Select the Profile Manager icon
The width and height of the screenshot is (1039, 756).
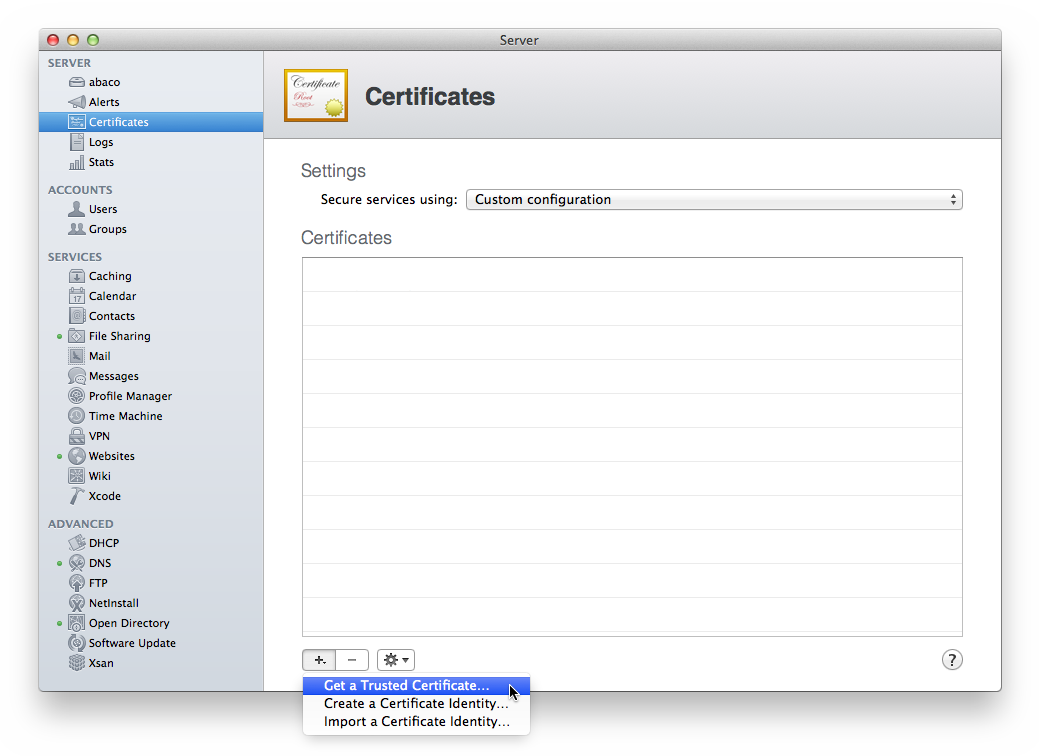point(77,396)
